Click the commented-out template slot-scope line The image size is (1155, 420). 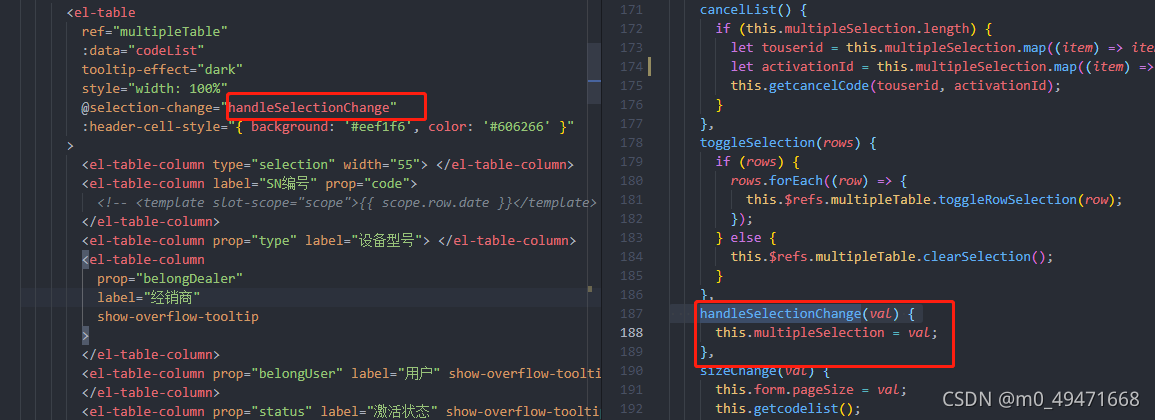346,203
